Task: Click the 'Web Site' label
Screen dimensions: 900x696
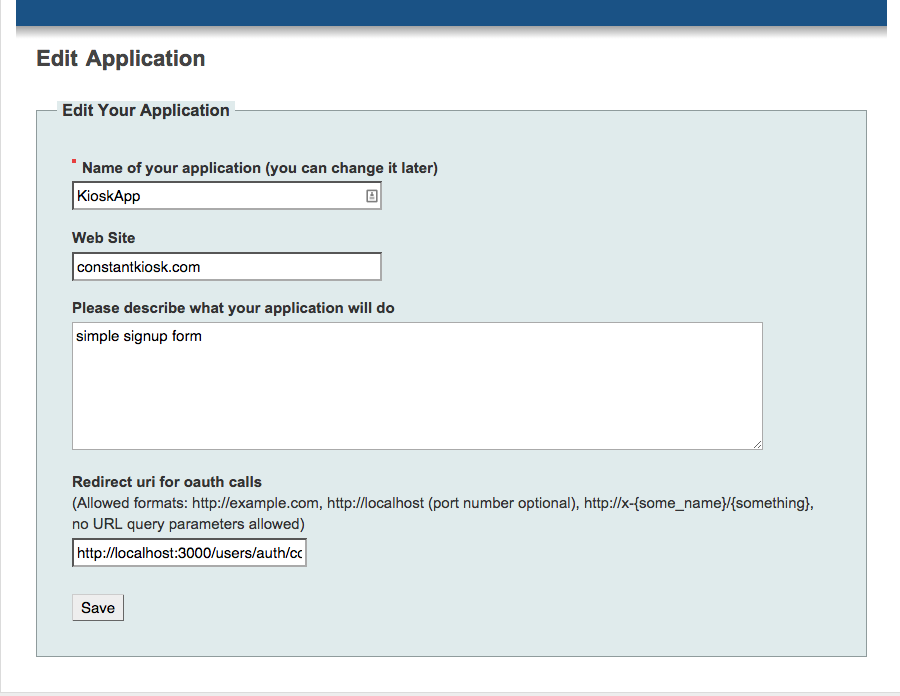Action: click(103, 238)
